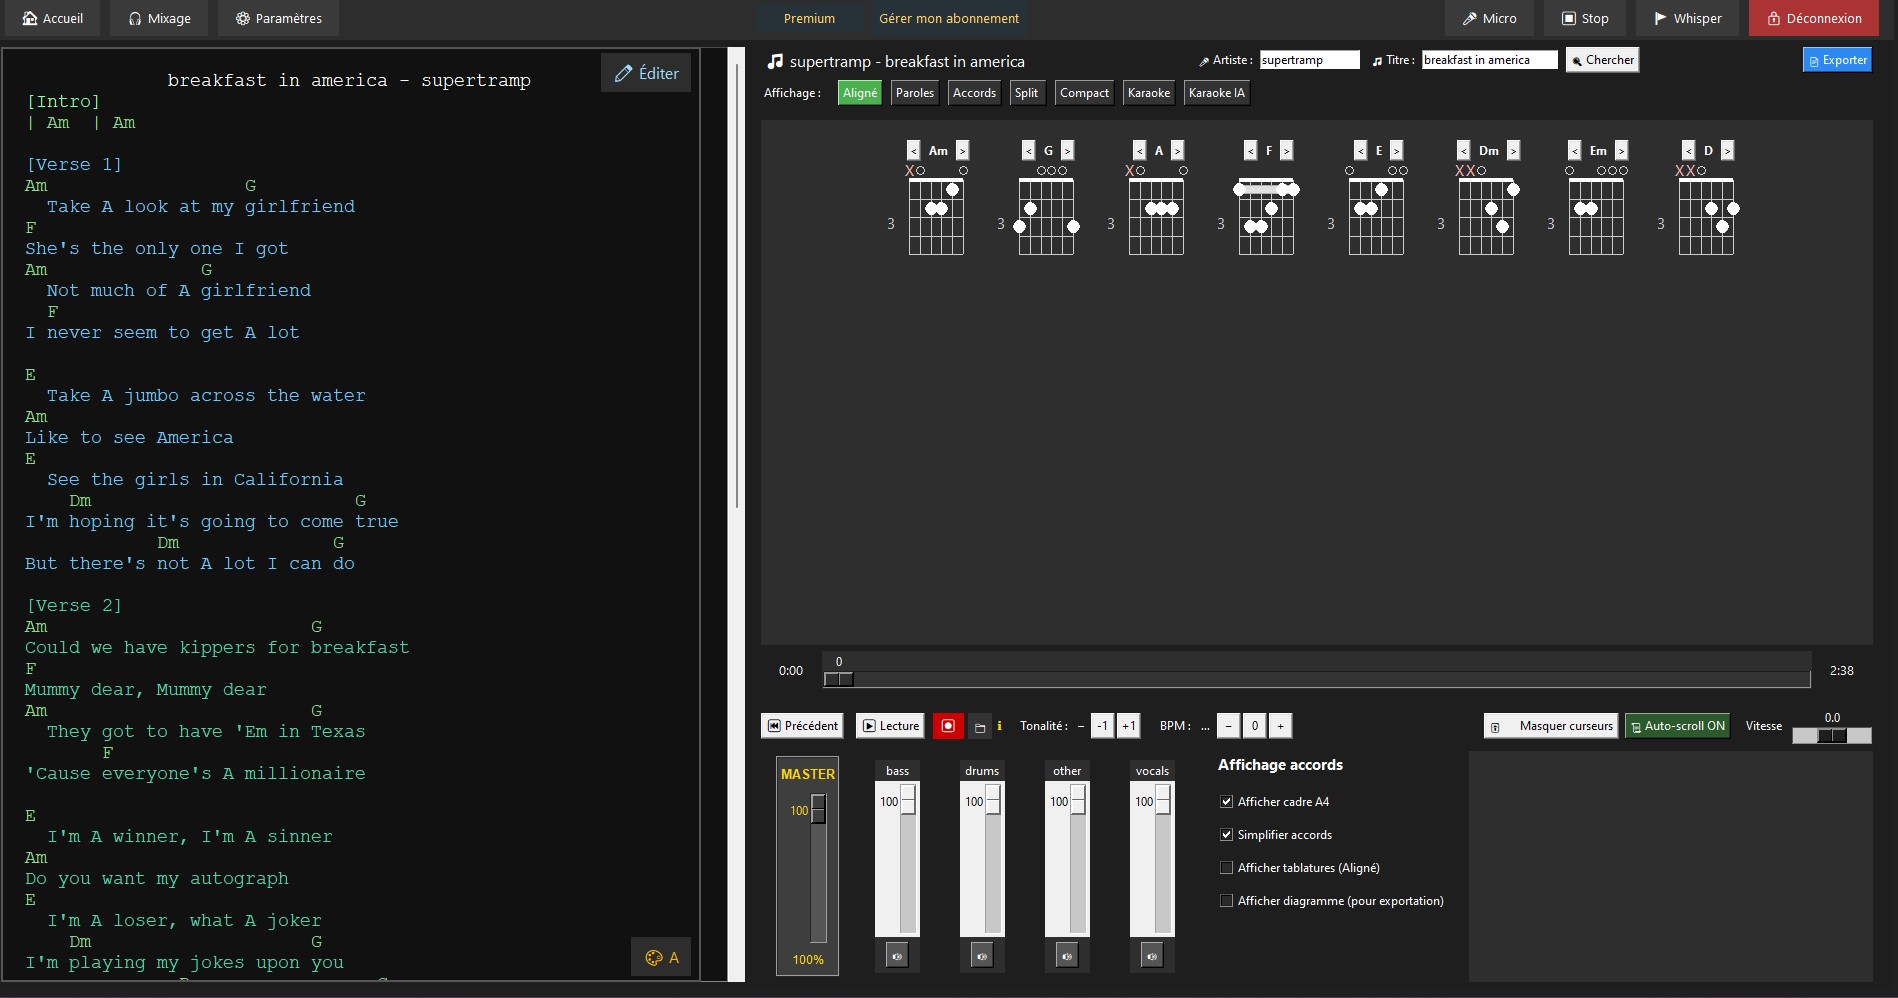
Task: Click the Artiste input field
Action: point(1310,60)
